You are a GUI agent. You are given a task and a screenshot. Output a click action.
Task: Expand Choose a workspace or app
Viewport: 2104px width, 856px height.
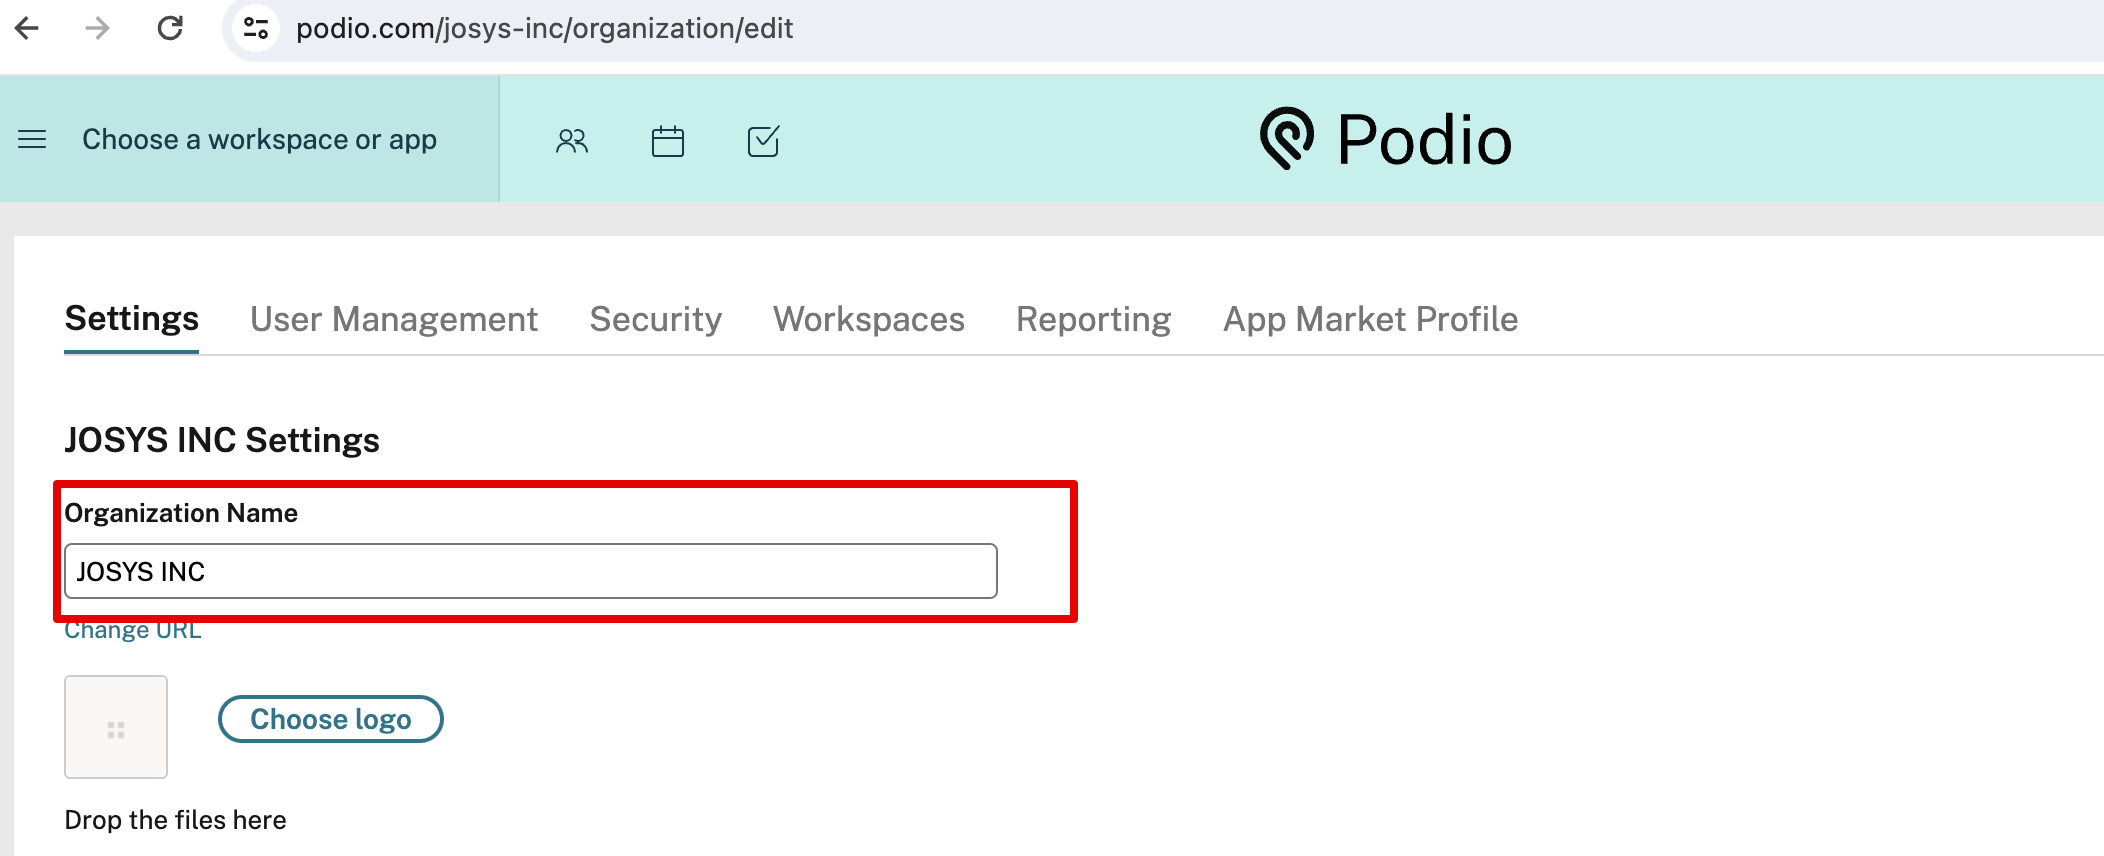259,139
